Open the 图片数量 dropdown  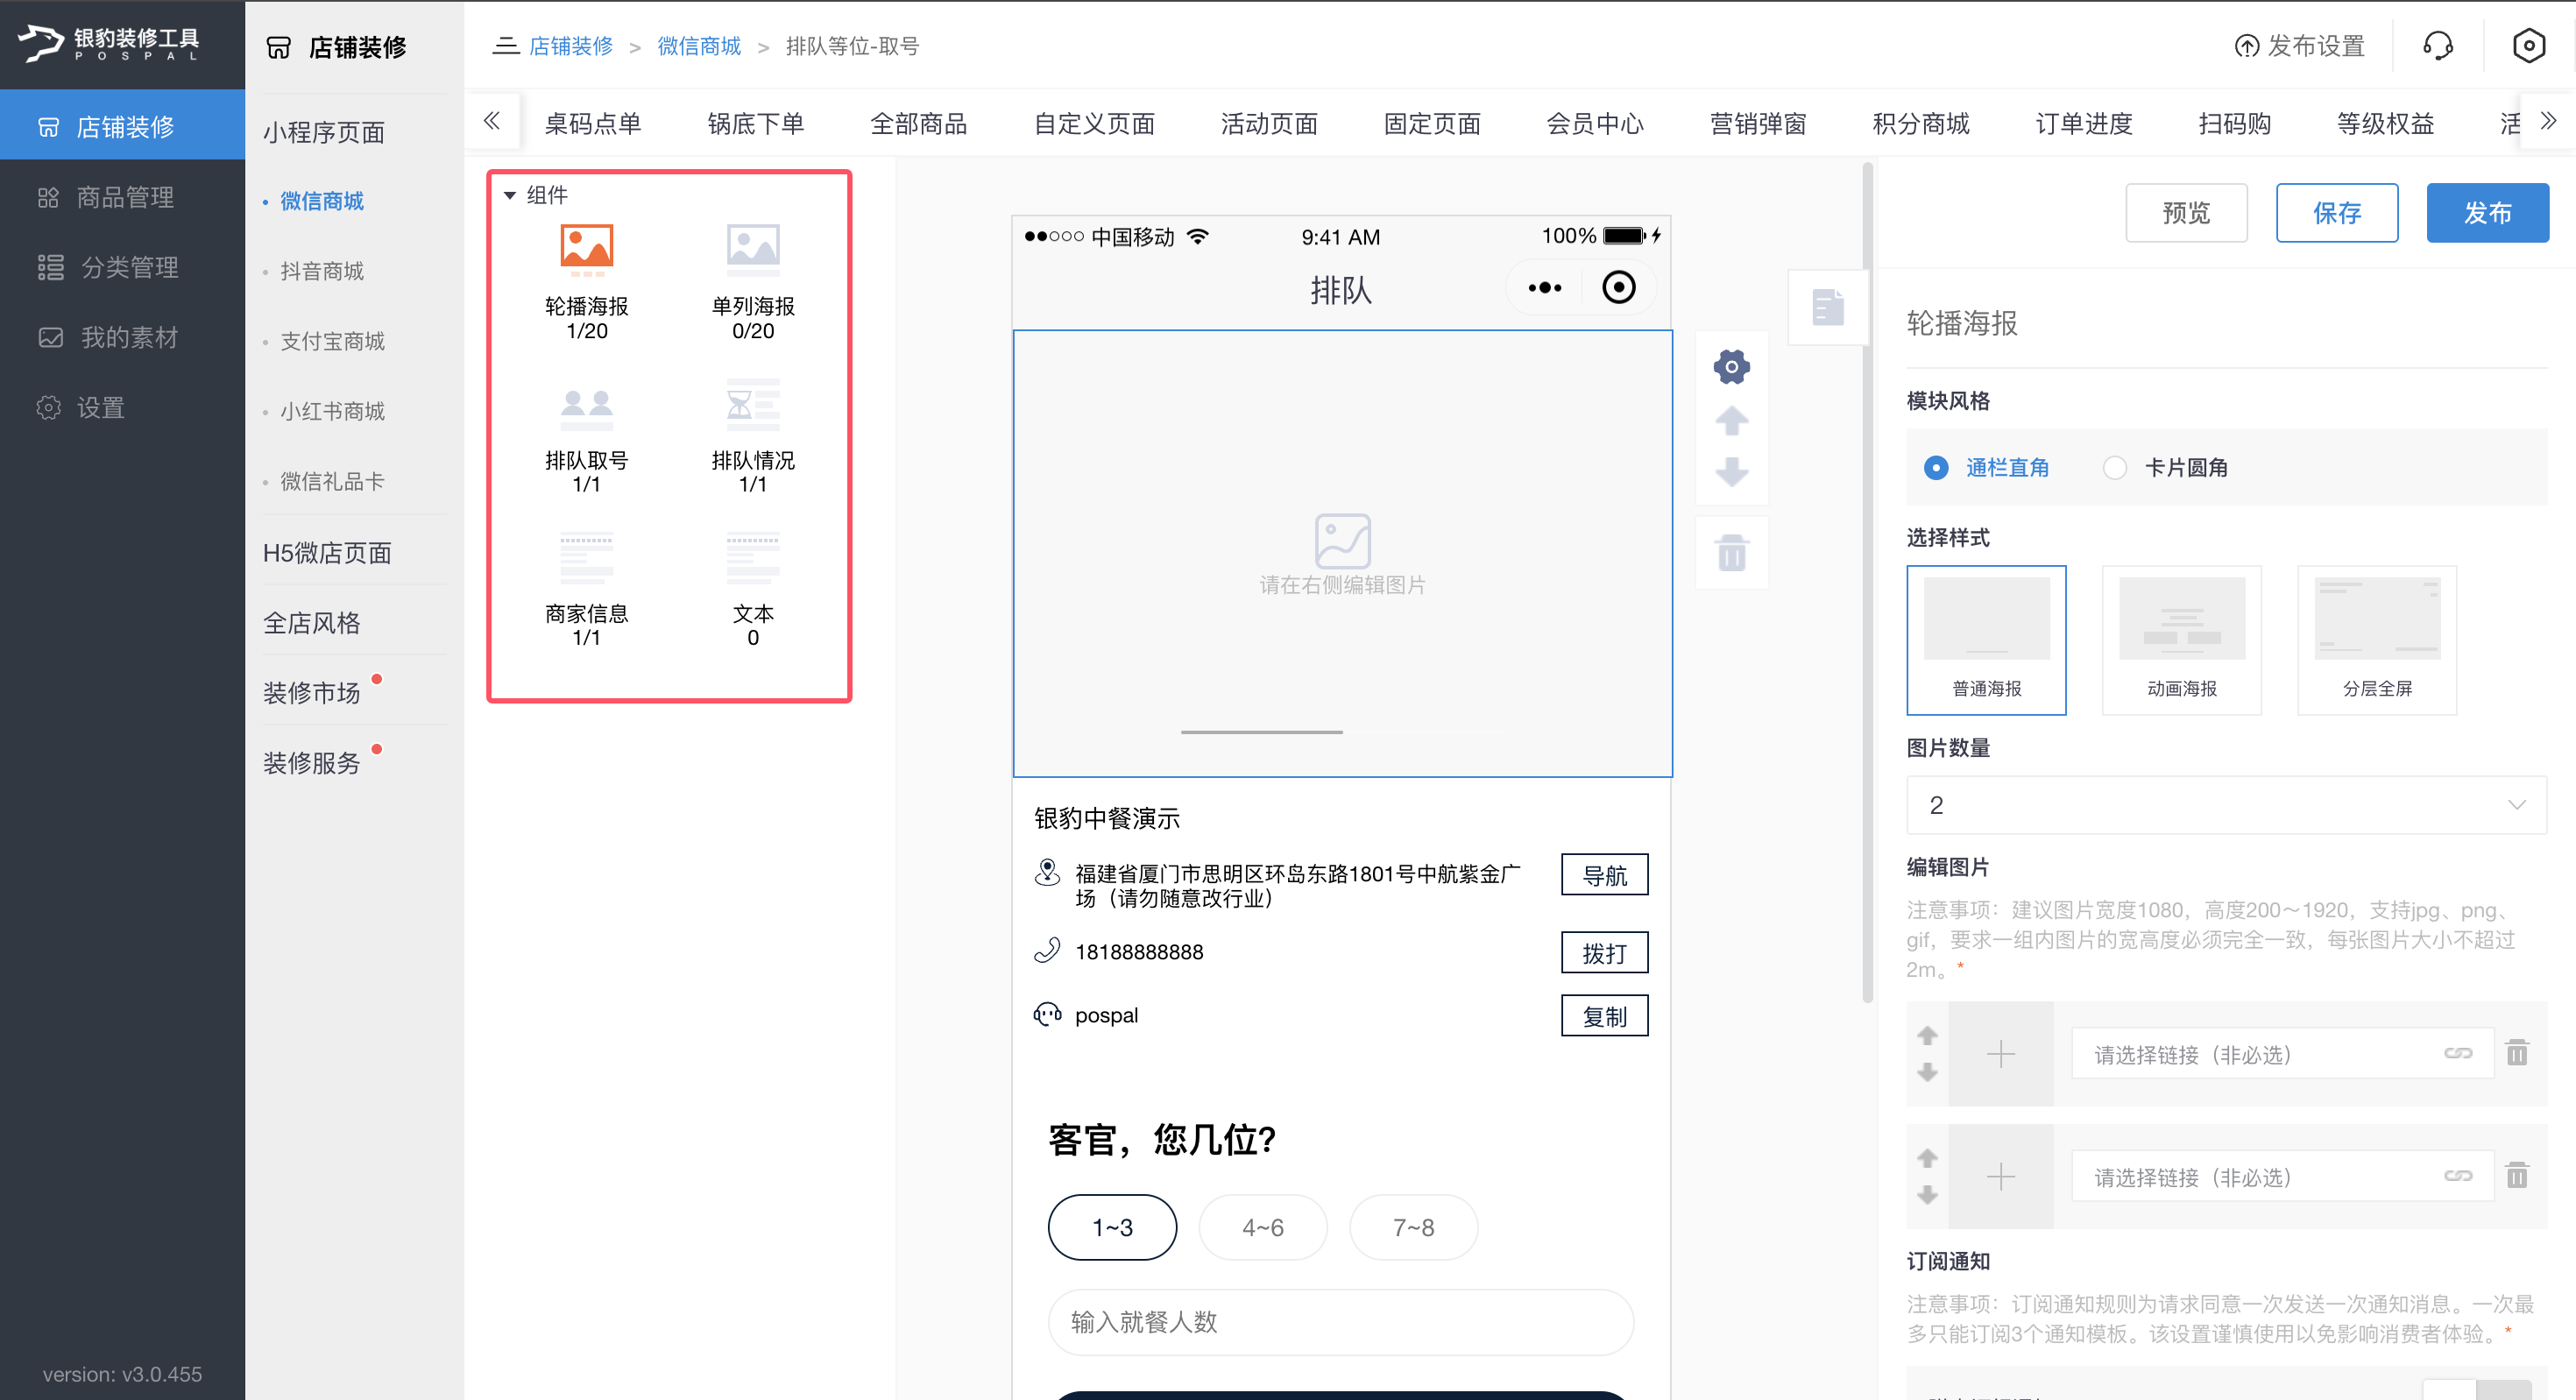point(2226,805)
